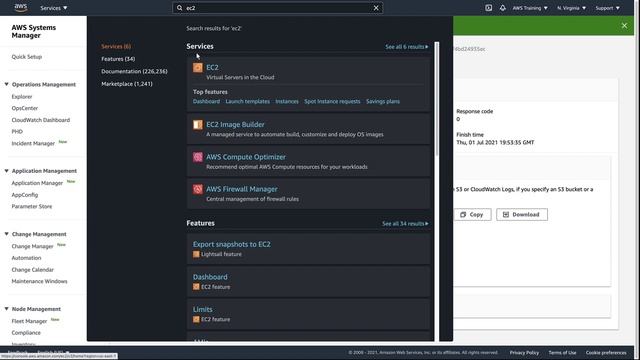Open the Terms of Use footer link
Screen dimensions: 640x360
tap(562, 353)
